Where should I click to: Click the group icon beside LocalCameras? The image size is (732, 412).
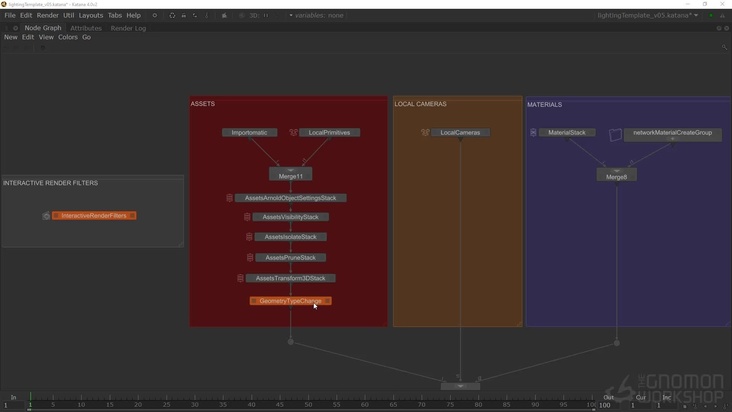click(x=425, y=133)
